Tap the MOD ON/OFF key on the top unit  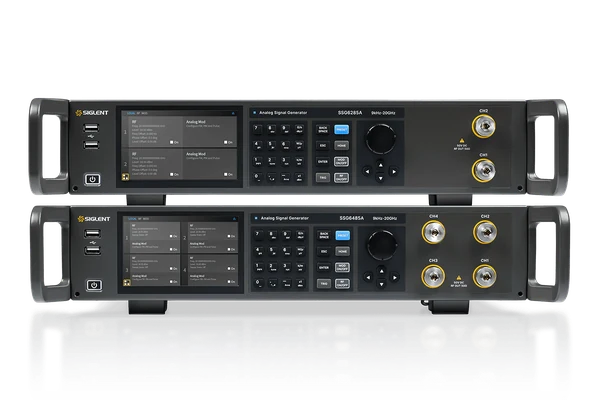341,162
